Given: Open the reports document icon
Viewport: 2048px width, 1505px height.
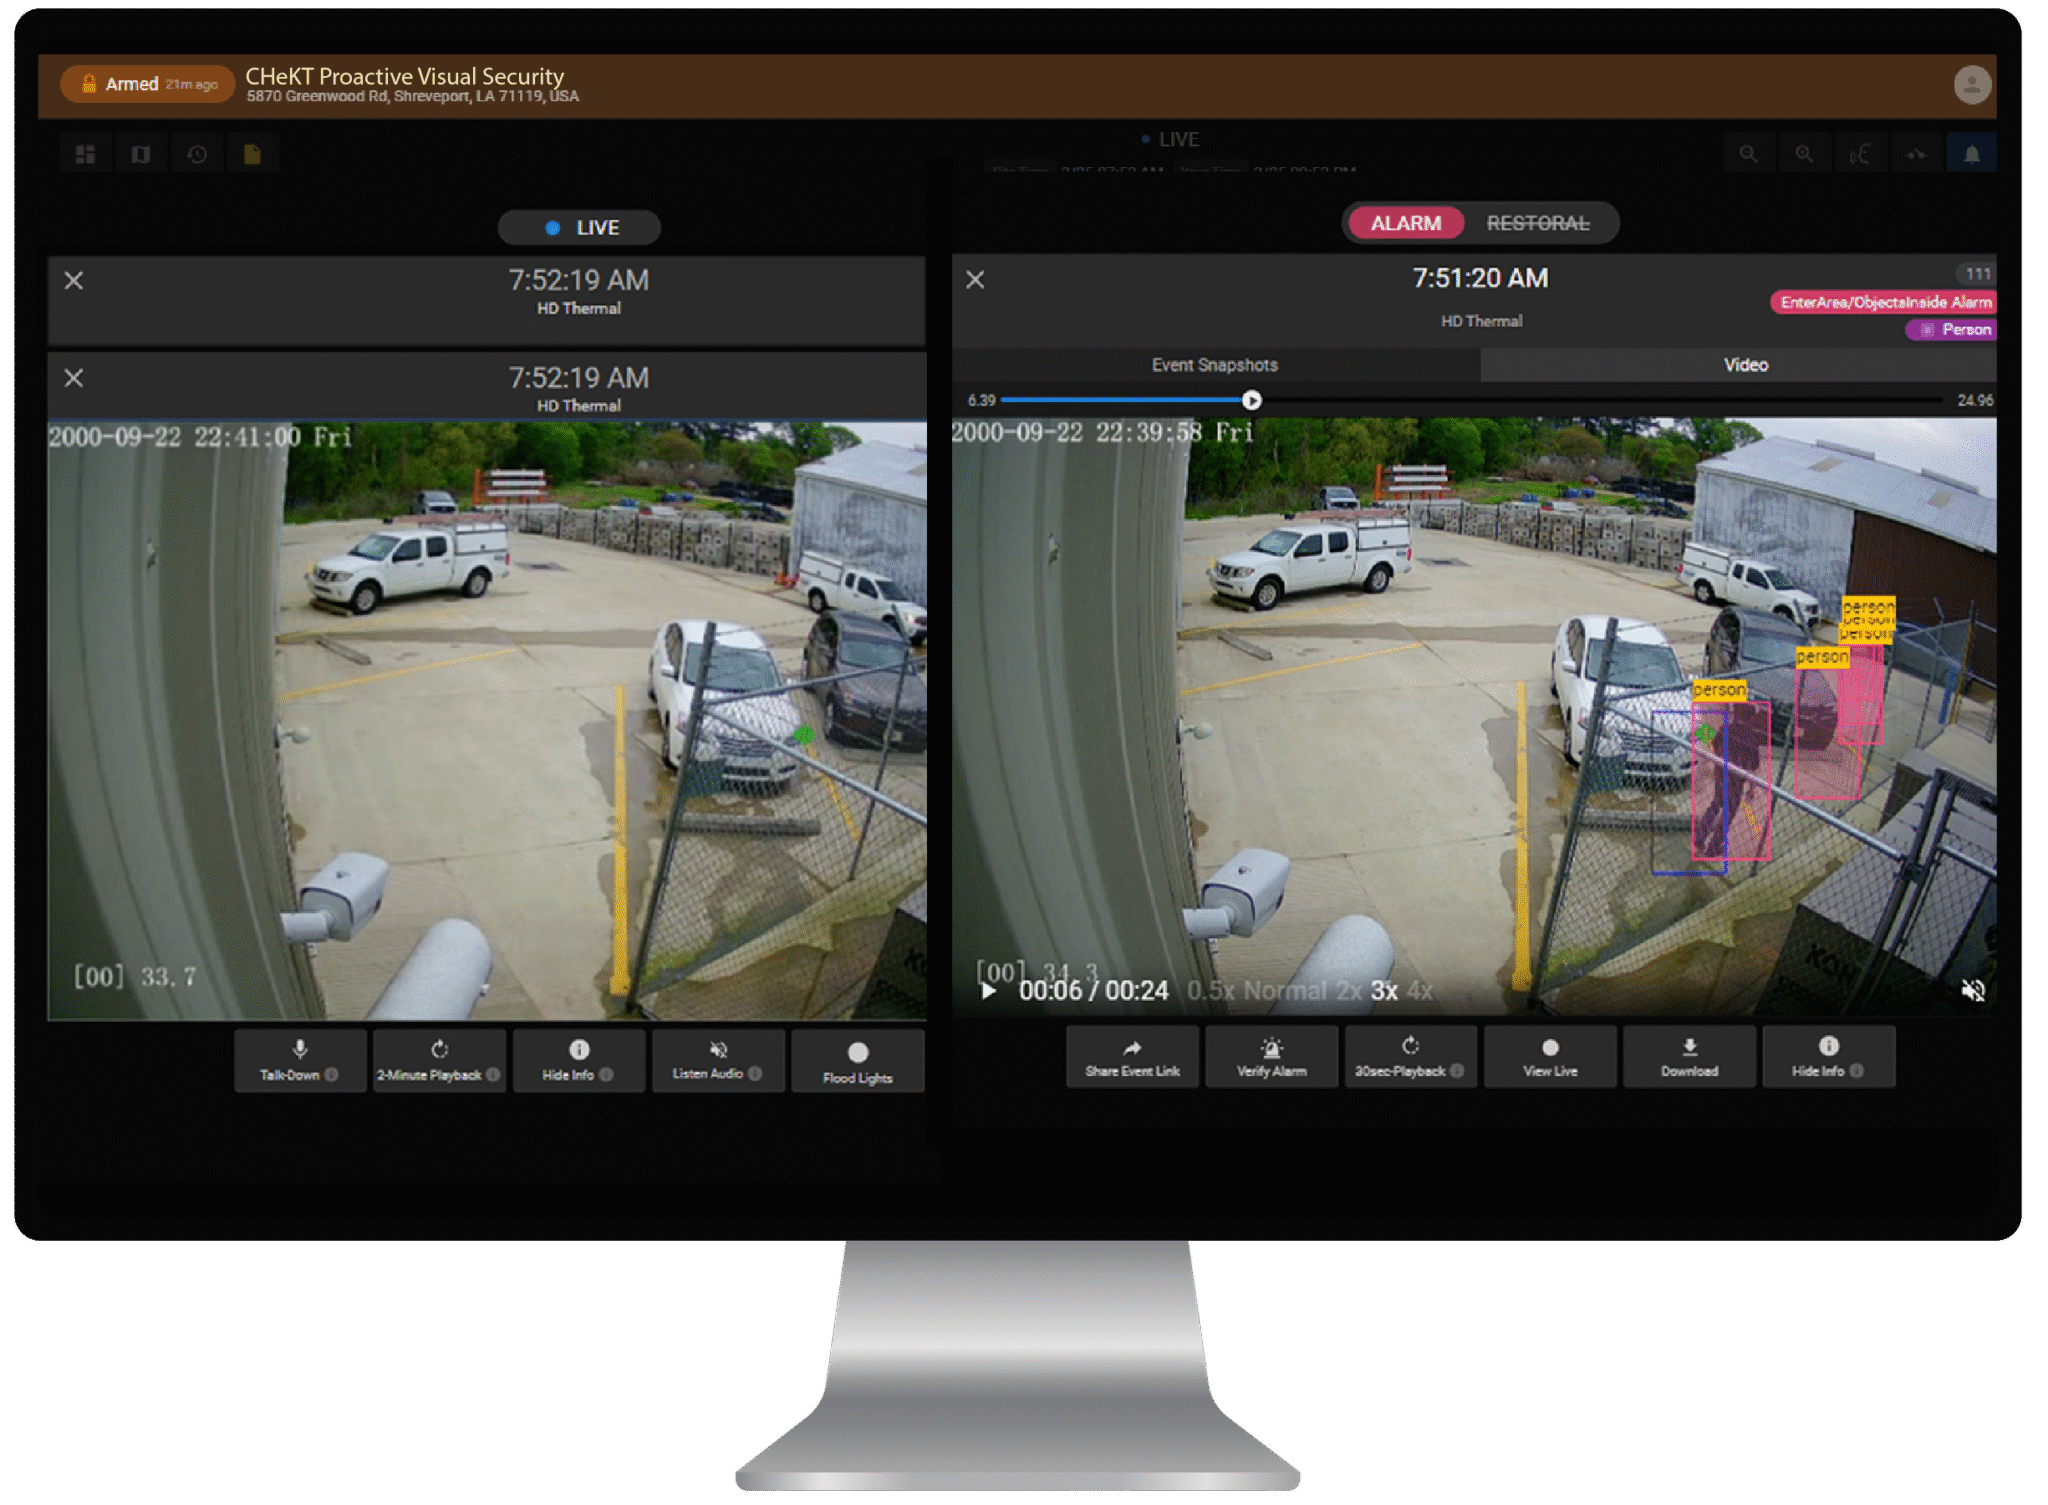Looking at the screenshot, I should [x=253, y=152].
